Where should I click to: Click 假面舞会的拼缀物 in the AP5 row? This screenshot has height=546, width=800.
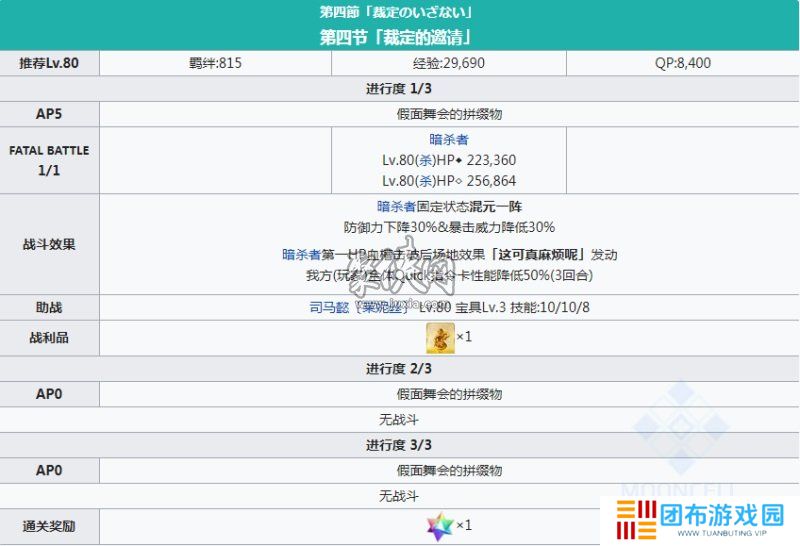pos(449,114)
